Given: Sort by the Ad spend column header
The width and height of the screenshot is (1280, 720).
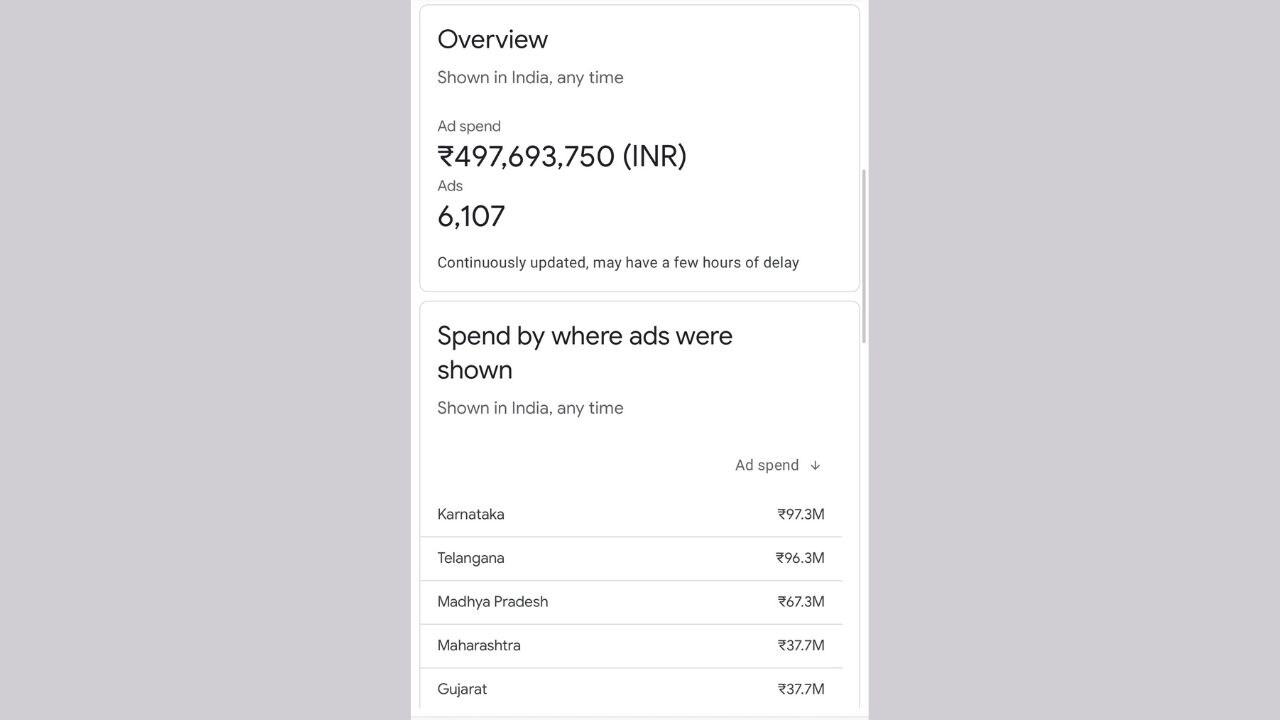Looking at the screenshot, I should [x=767, y=465].
